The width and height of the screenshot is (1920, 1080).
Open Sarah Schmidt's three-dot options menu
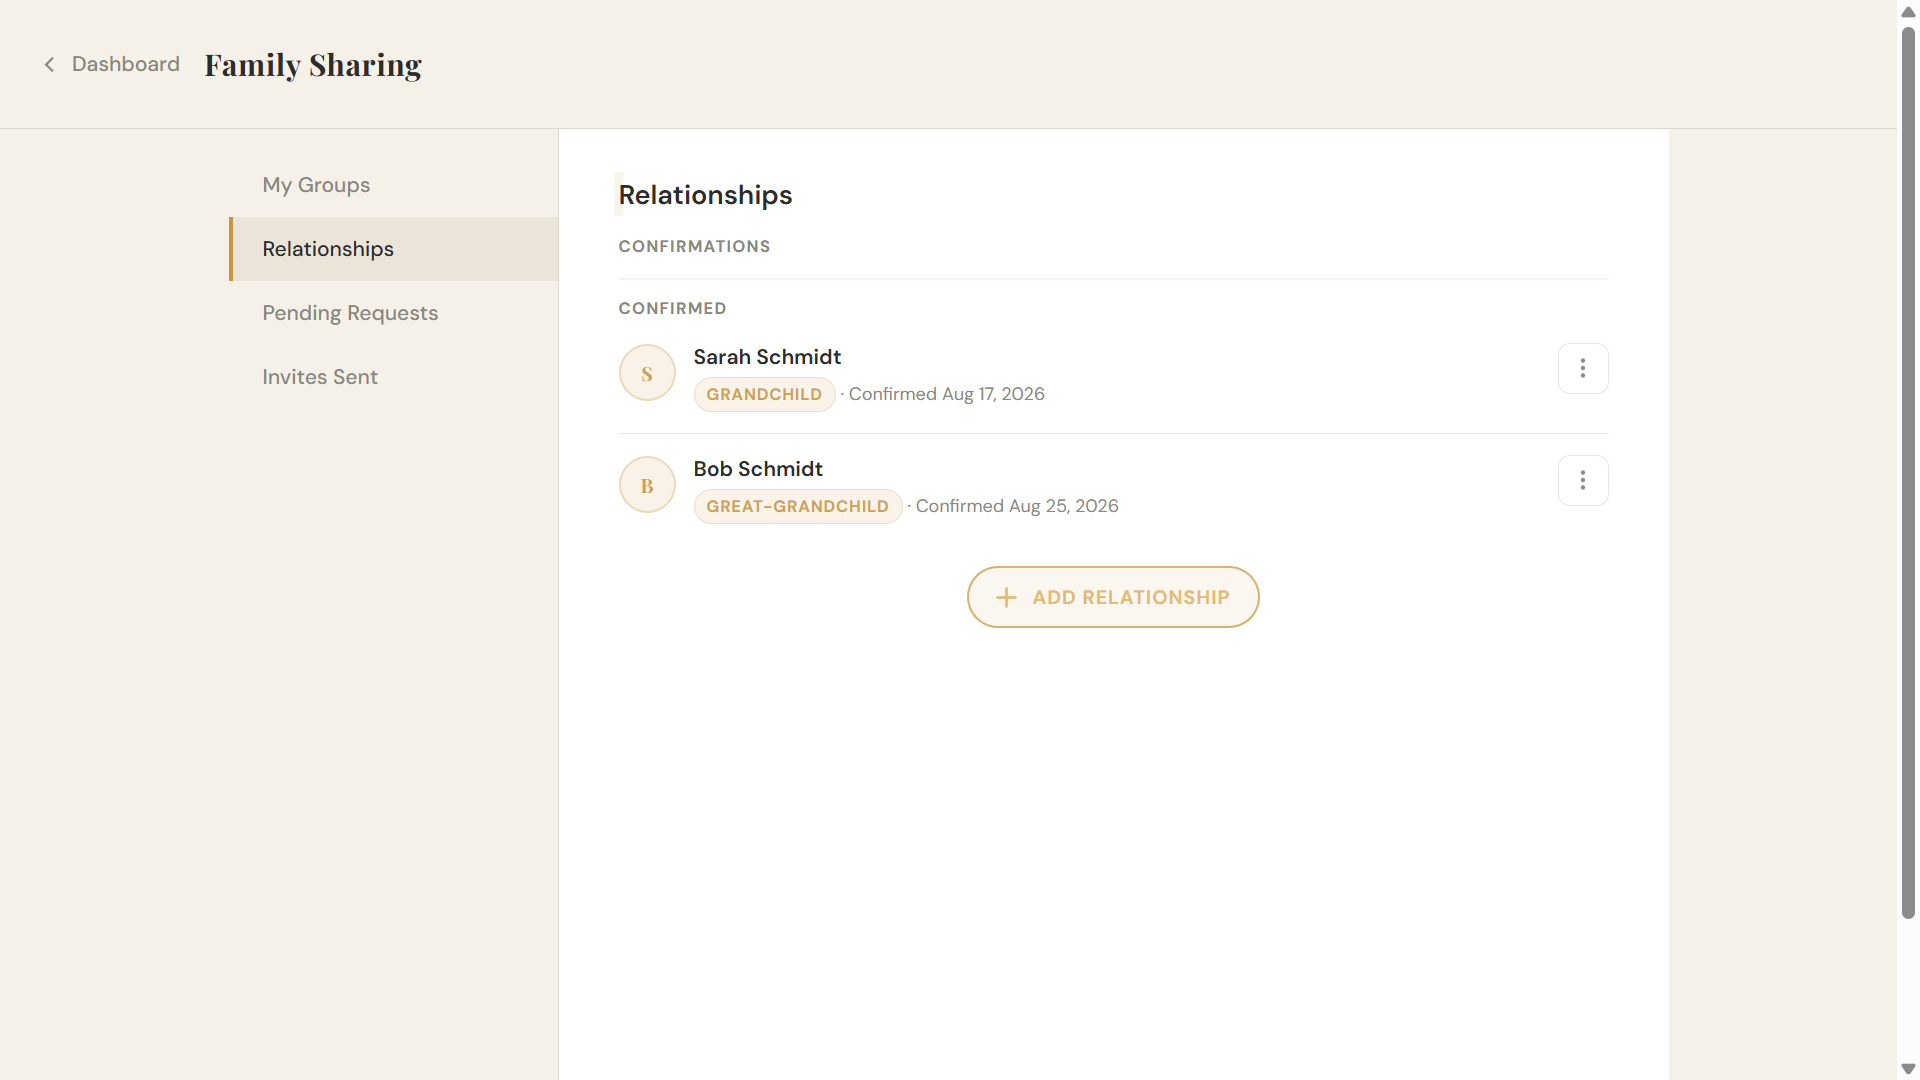coord(1583,369)
